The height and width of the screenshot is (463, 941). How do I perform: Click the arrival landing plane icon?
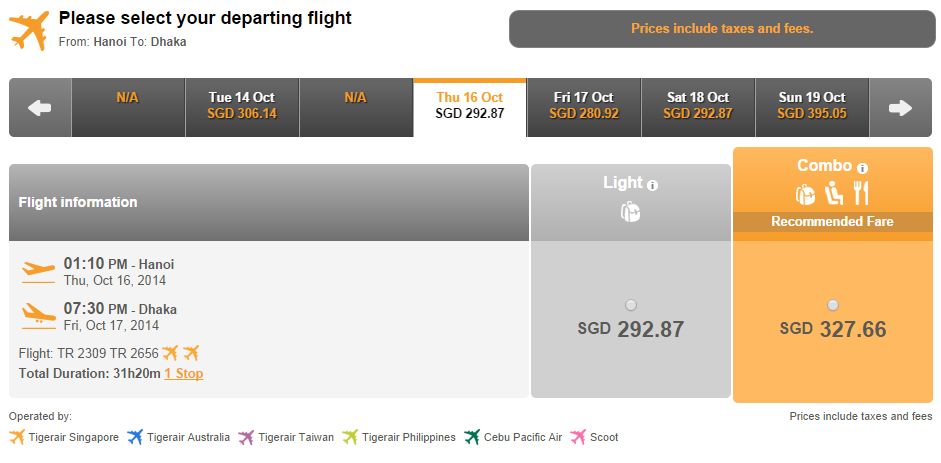click(x=38, y=316)
